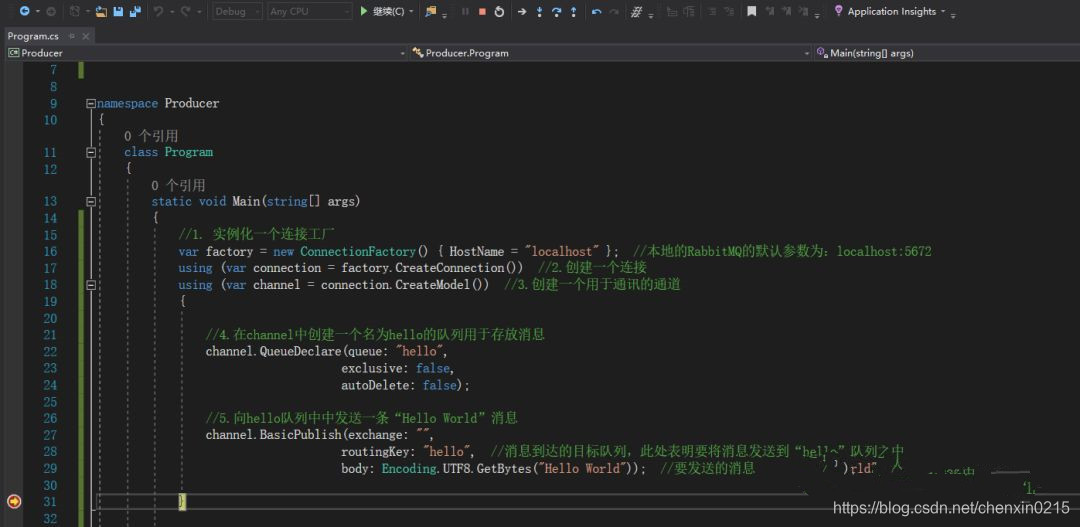Click the Step Over icon

557,11
